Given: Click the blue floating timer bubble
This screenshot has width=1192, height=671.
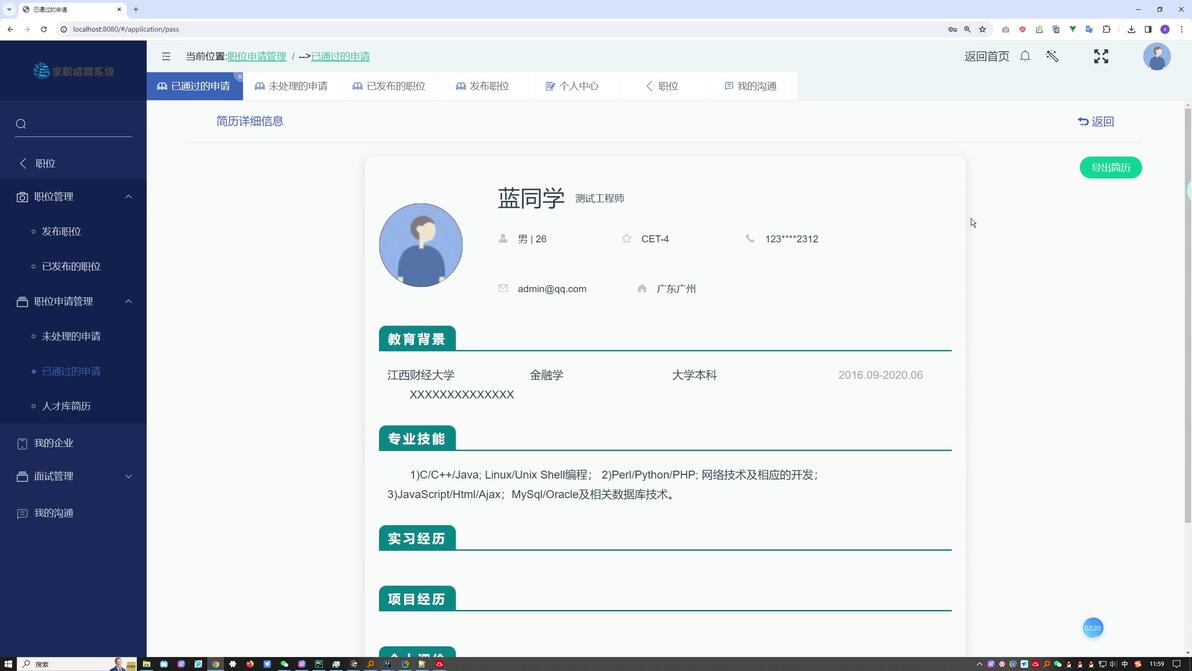Looking at the screenshot, I should pyautogui.click(x=1092, y=628).
